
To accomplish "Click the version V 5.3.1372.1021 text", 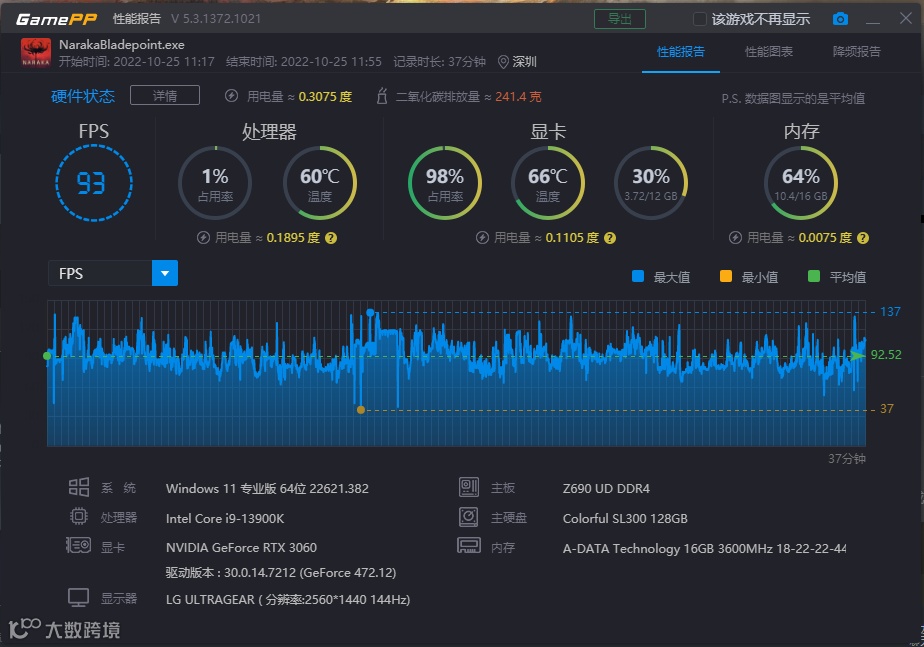I will coord(216,19).
